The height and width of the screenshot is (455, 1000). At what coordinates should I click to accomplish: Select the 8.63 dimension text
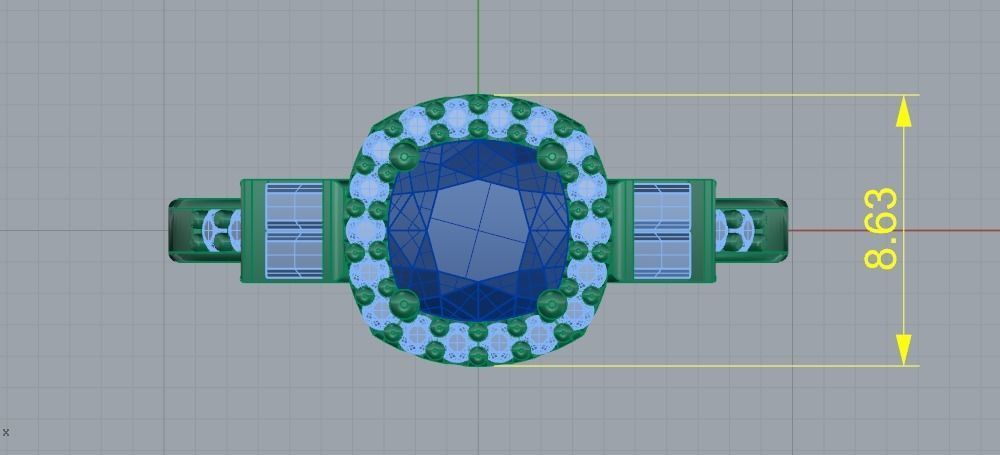[881, 228]
